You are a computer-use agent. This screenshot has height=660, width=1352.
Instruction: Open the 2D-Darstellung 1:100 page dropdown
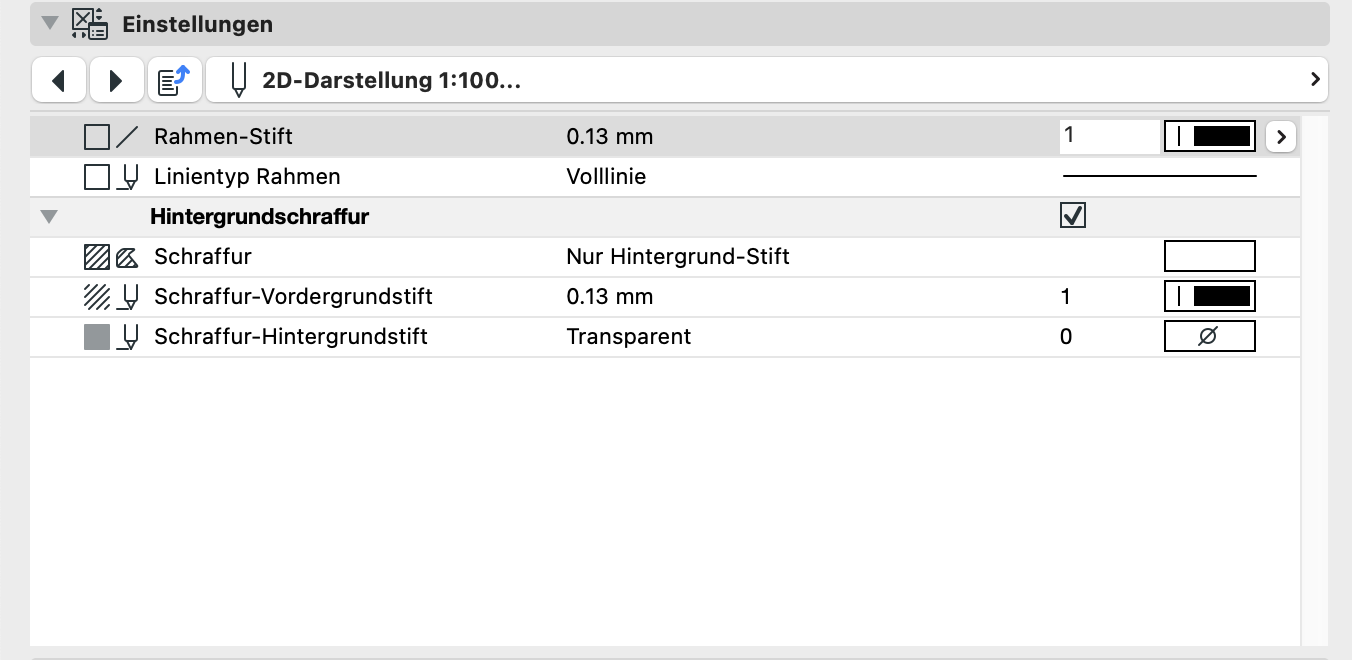[x=767, y=80]
